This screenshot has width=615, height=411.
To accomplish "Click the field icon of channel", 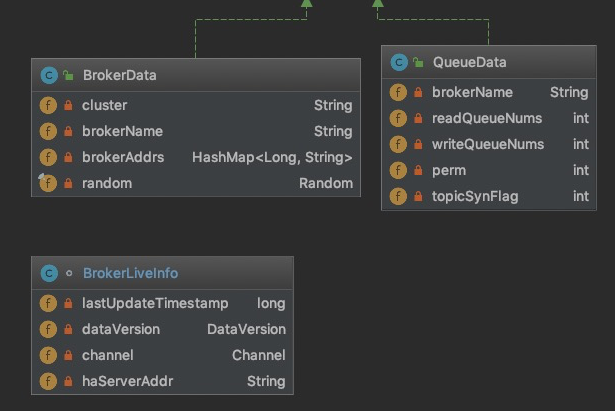I will [x=48, y=355].
